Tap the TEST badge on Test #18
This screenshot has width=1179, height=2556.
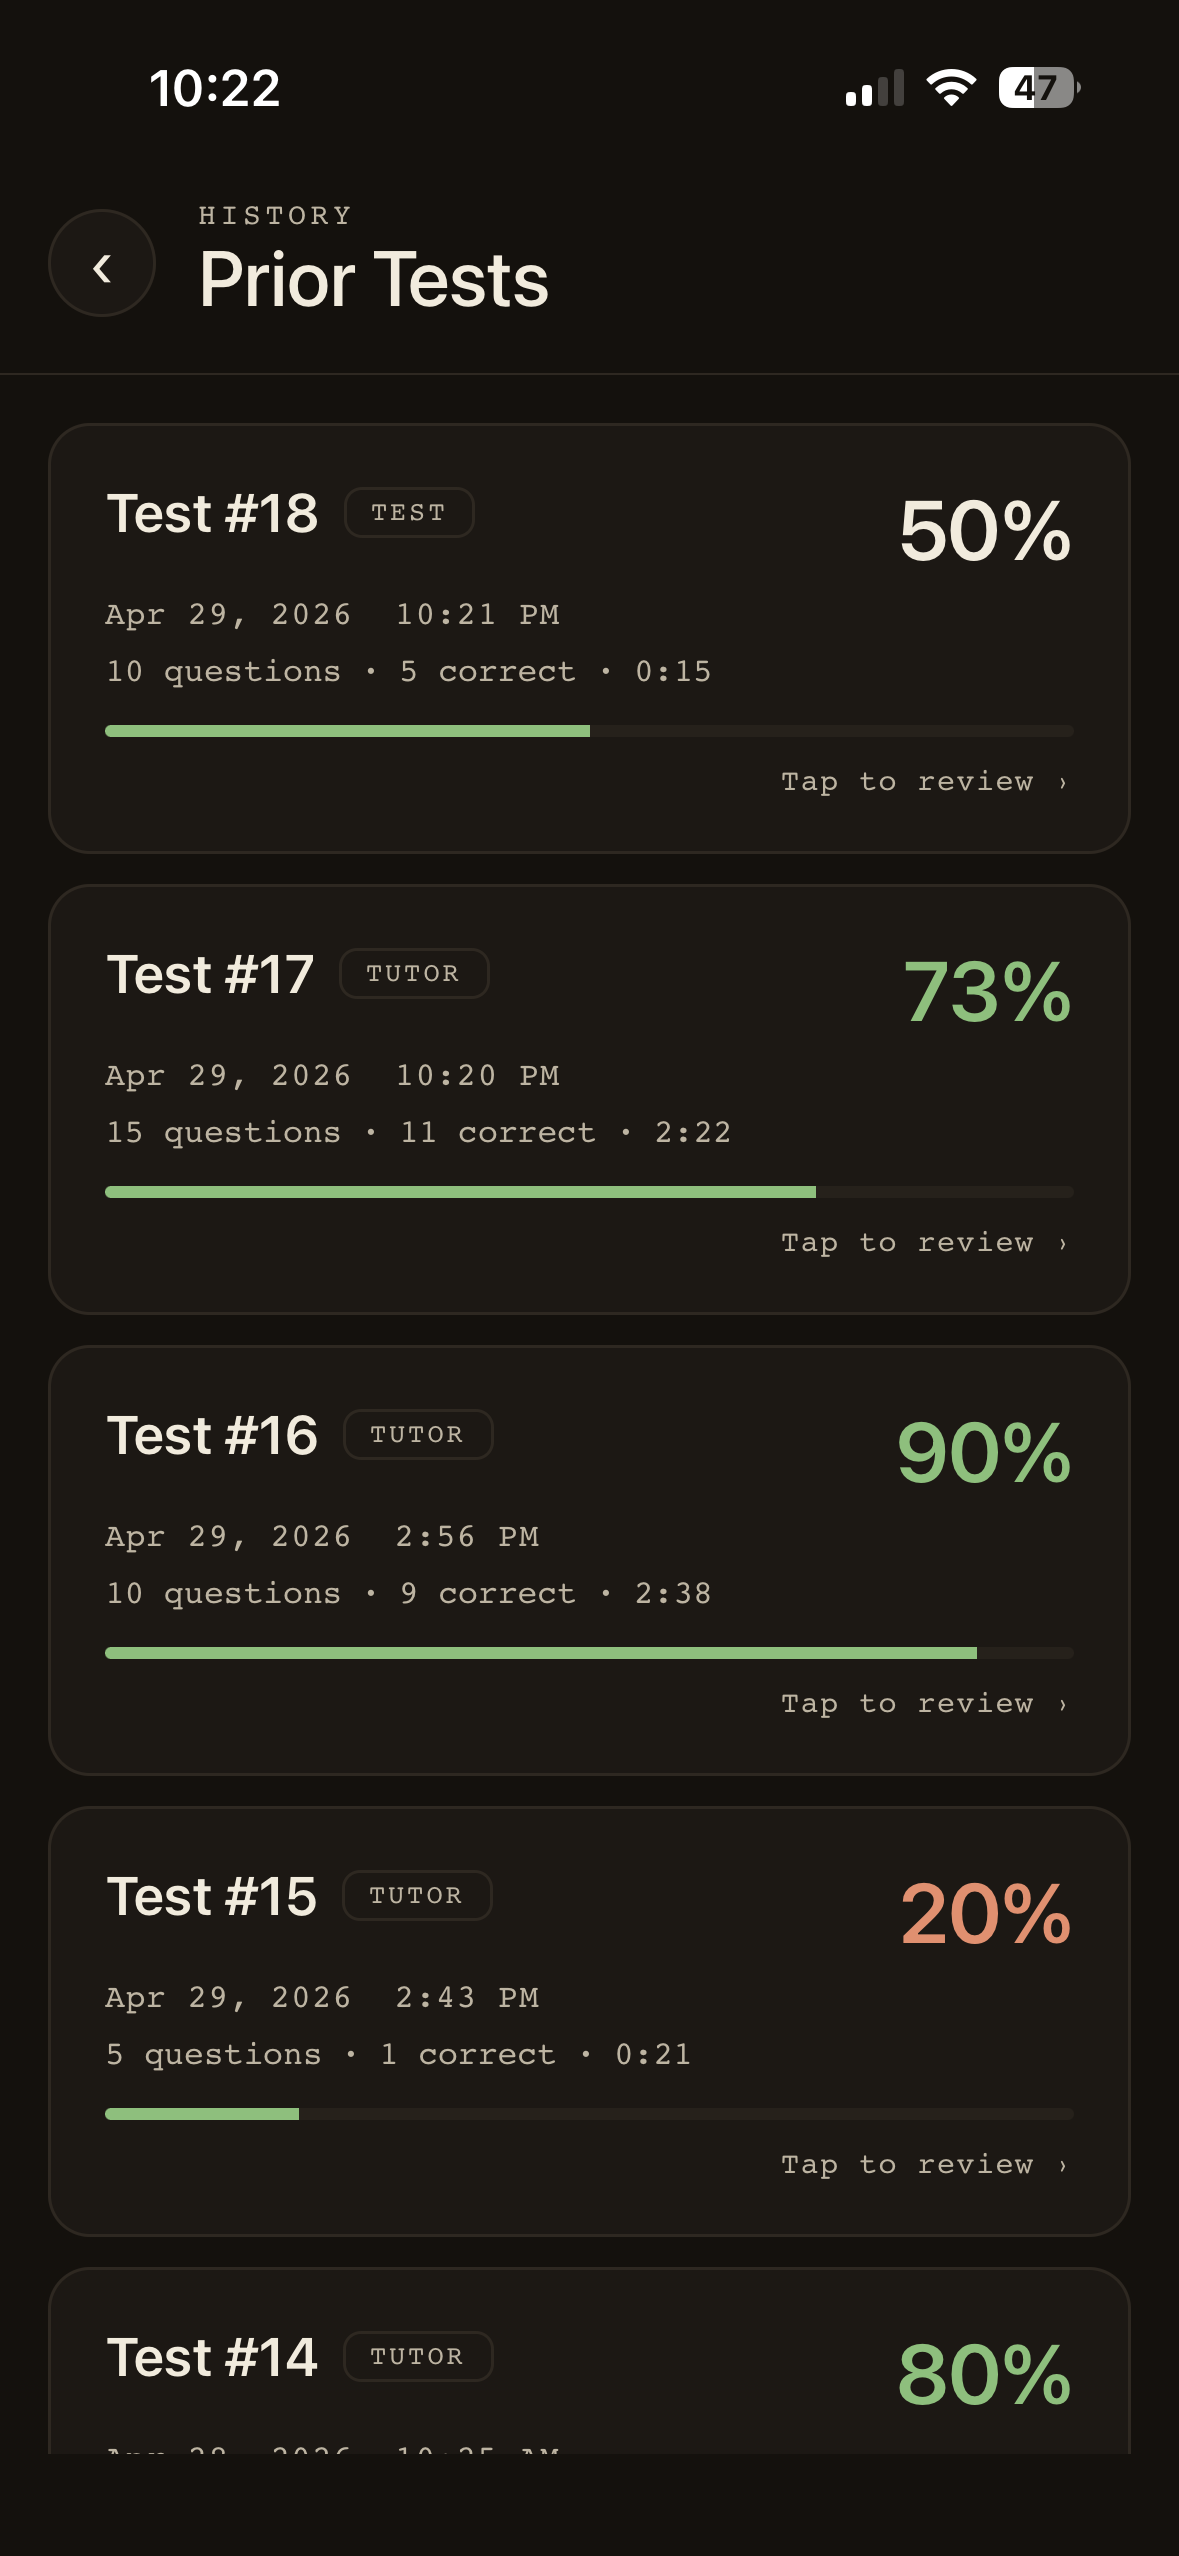[409, 512]
